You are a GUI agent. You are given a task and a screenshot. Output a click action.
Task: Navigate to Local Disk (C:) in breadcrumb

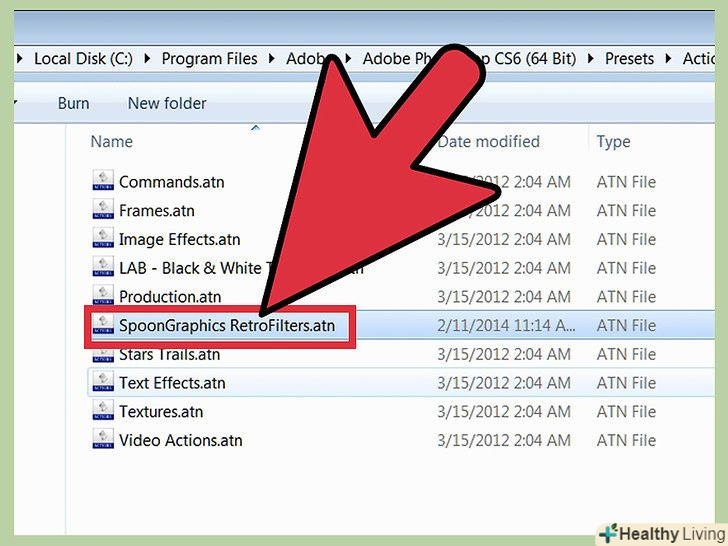click(x=84, y=59)
